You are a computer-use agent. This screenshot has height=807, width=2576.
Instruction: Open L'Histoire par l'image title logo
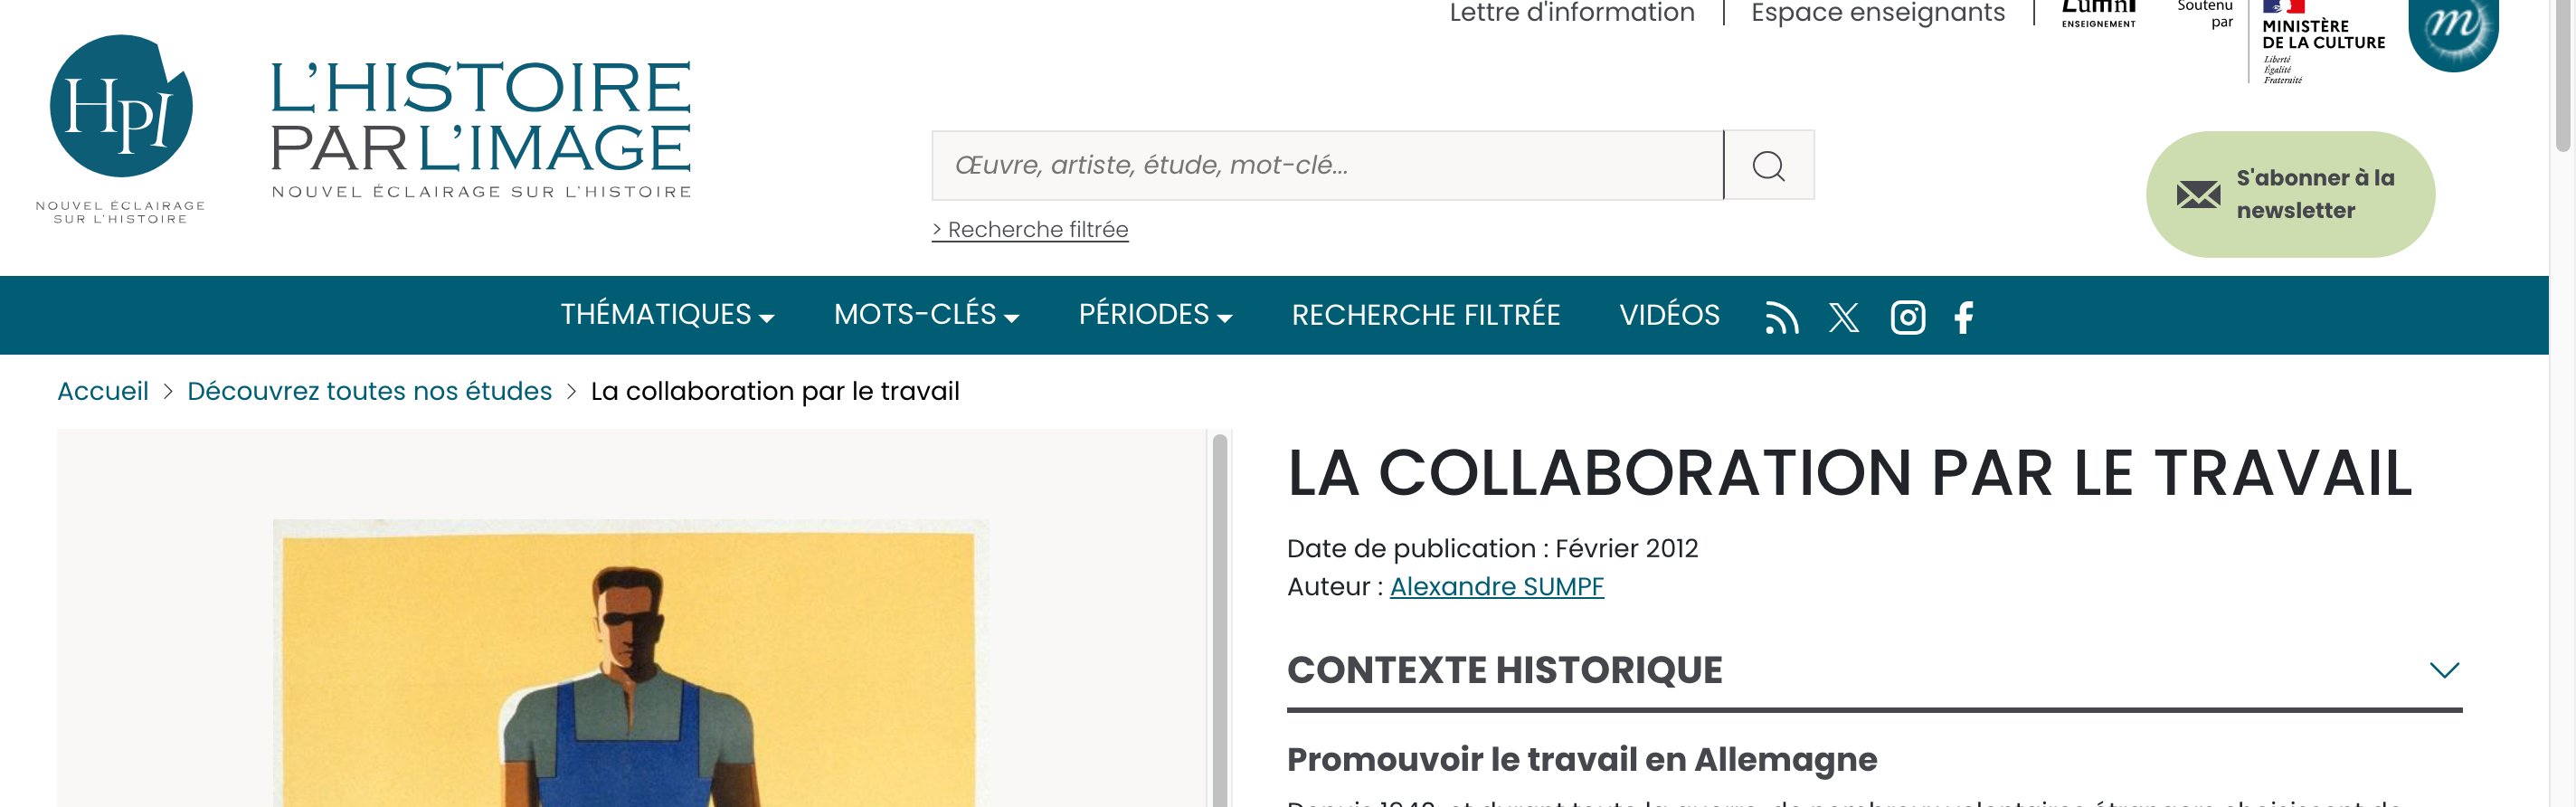pos(481,129)
